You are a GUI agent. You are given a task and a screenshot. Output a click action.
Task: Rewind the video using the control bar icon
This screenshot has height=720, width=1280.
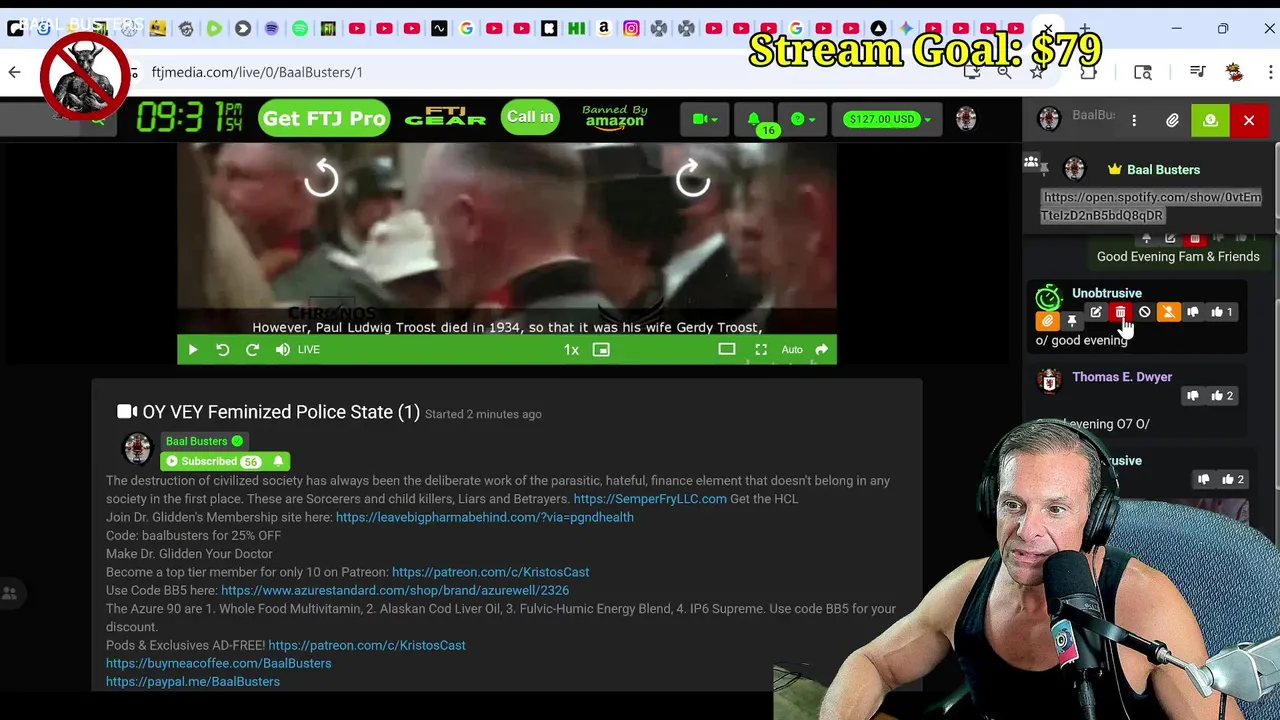tap(223, 349)
